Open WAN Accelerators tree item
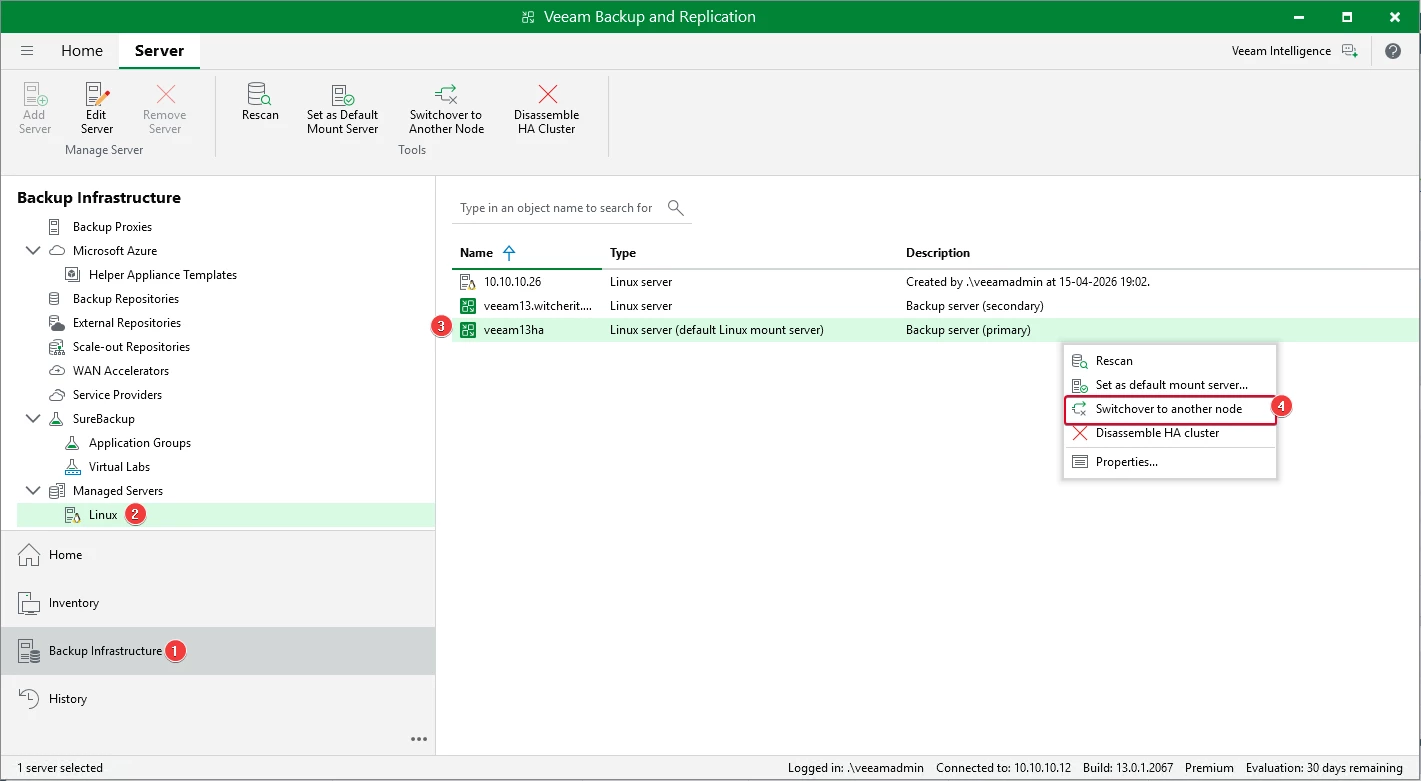Screen dimensions: 1421x781 point(121,371)
